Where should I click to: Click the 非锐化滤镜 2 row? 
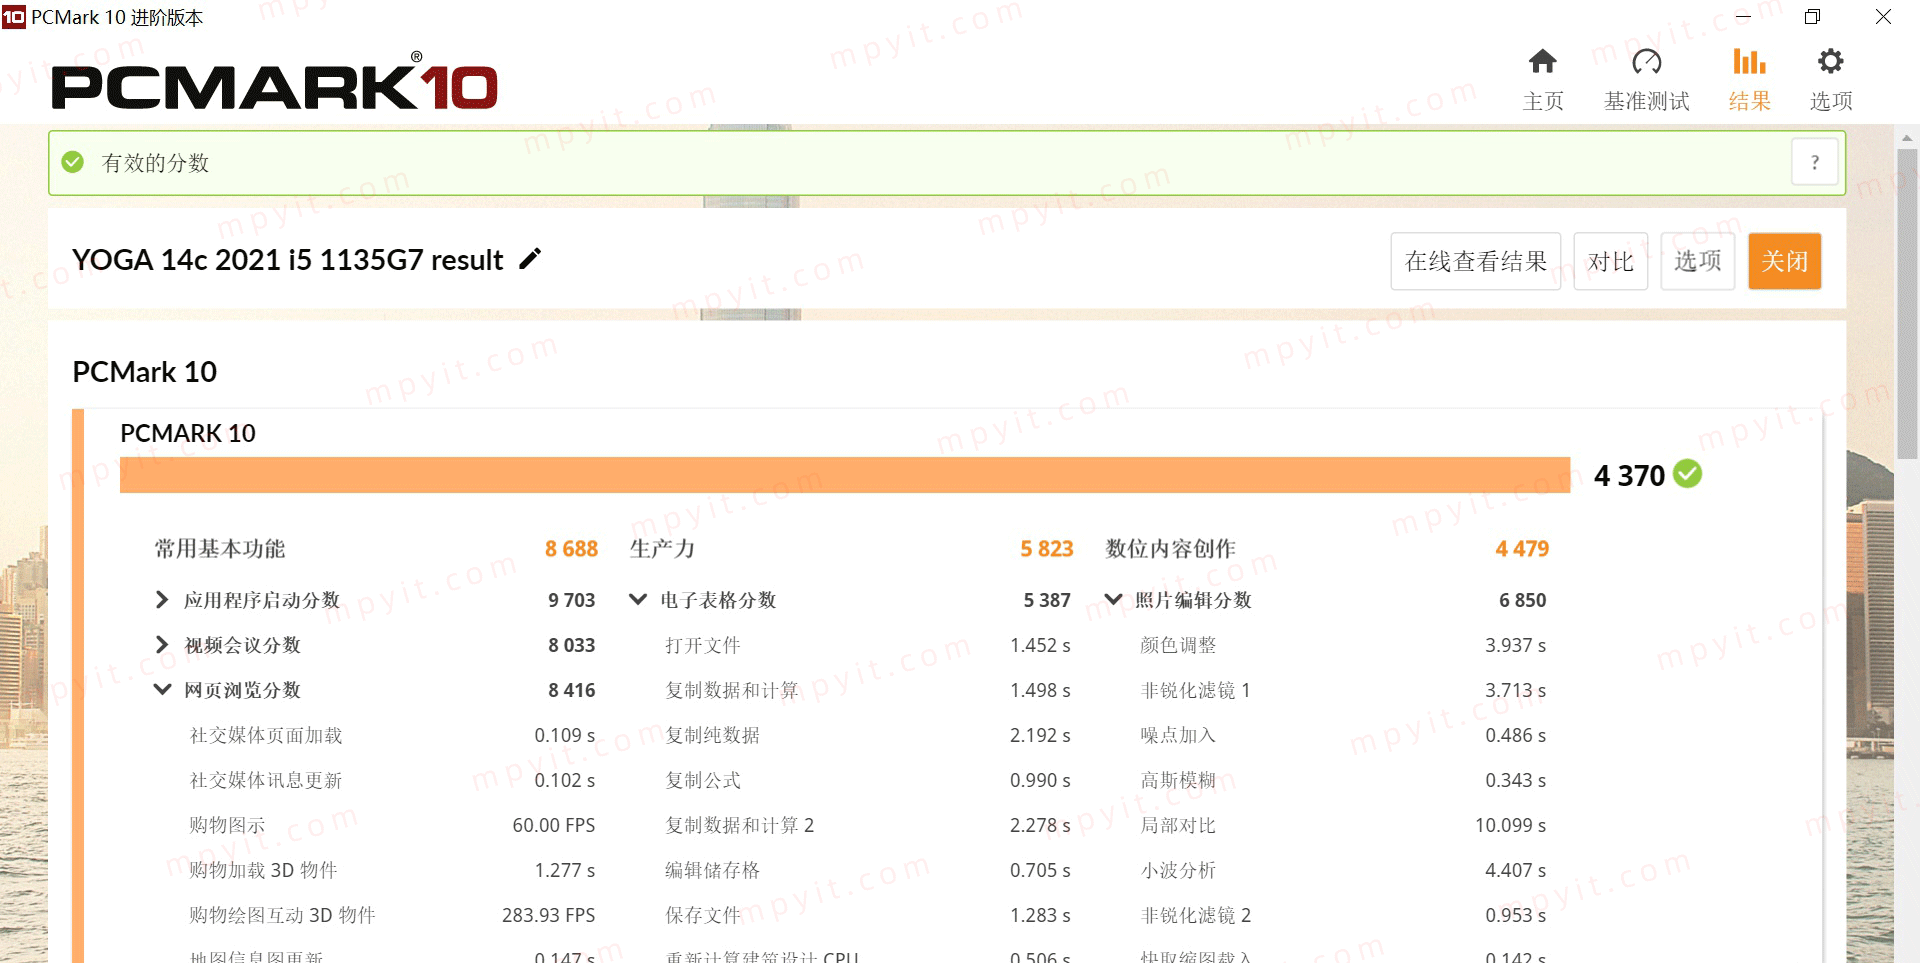(x=1343, y=915)
